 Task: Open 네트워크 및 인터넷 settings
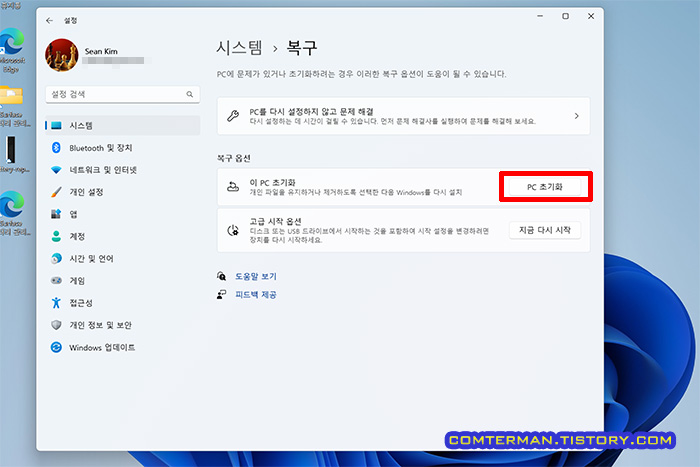click(x=103, y=170)
